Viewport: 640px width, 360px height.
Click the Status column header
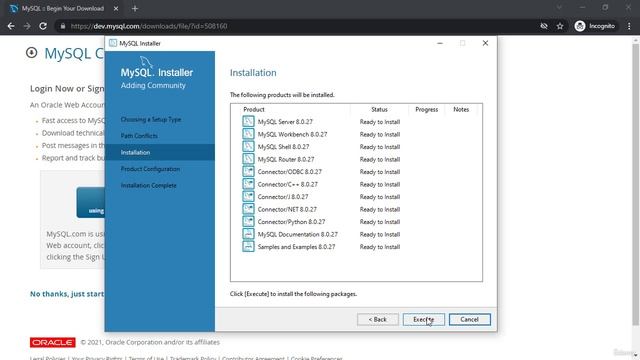[379, 109]
